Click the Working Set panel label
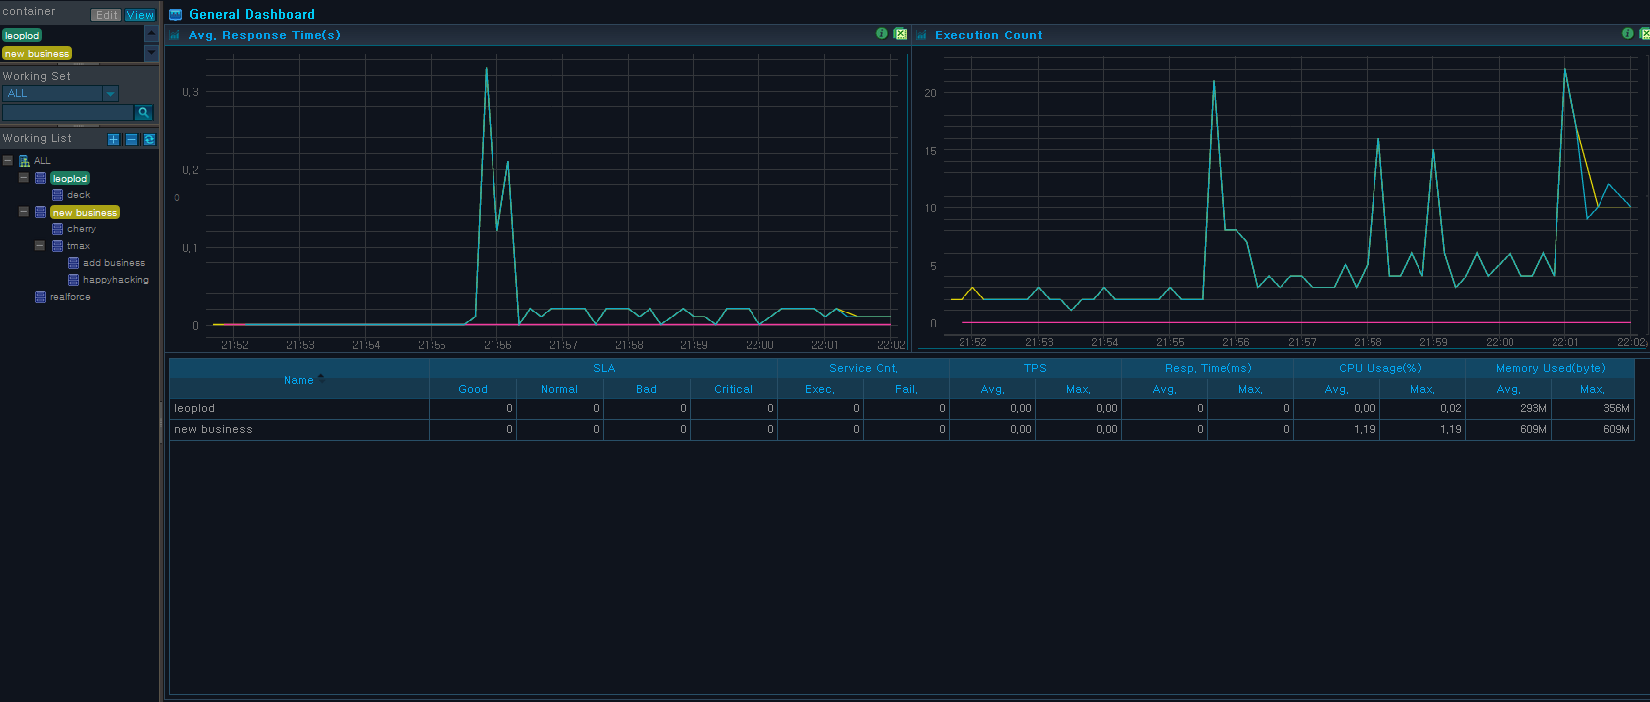Image resolution: width=1650 pixels, height=702 pixels. pyautogui.click(x=37, y=76)
